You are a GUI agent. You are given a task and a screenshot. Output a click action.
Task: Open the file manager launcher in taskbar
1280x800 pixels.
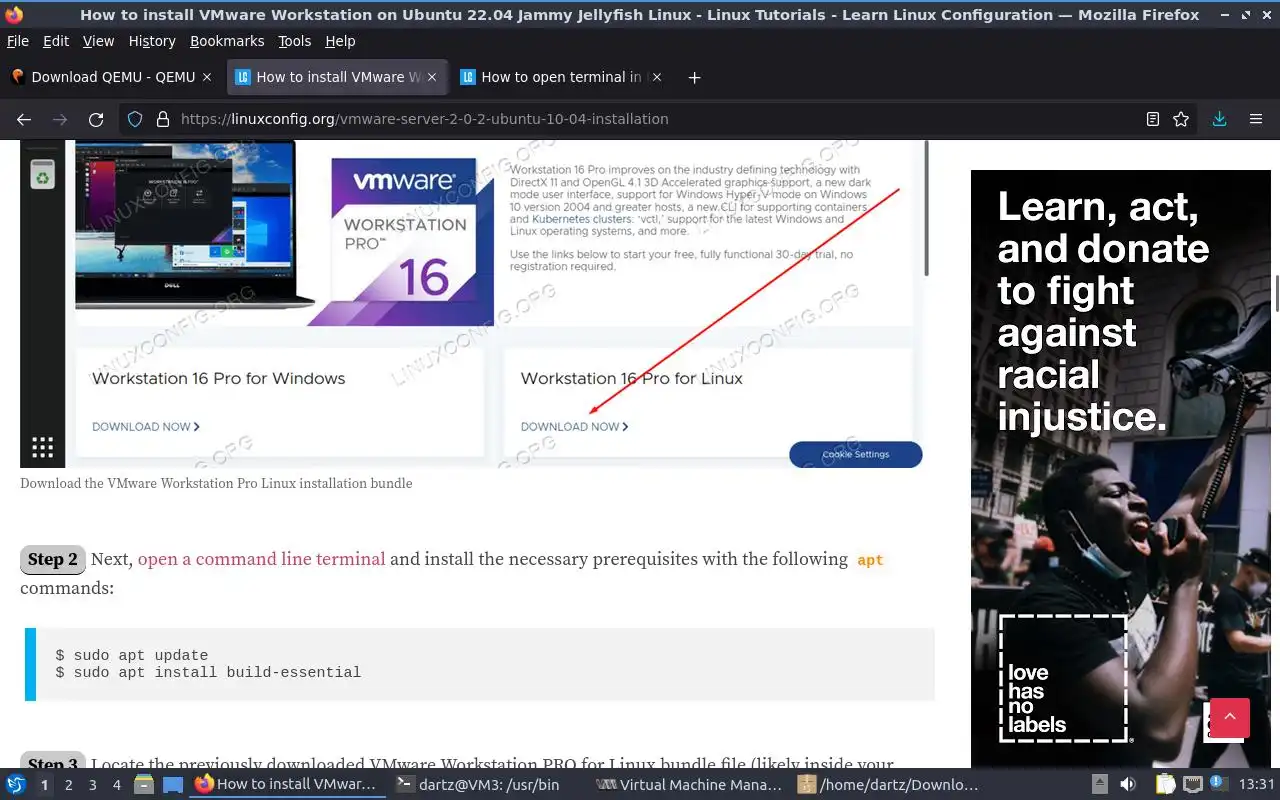coord(144,785)
